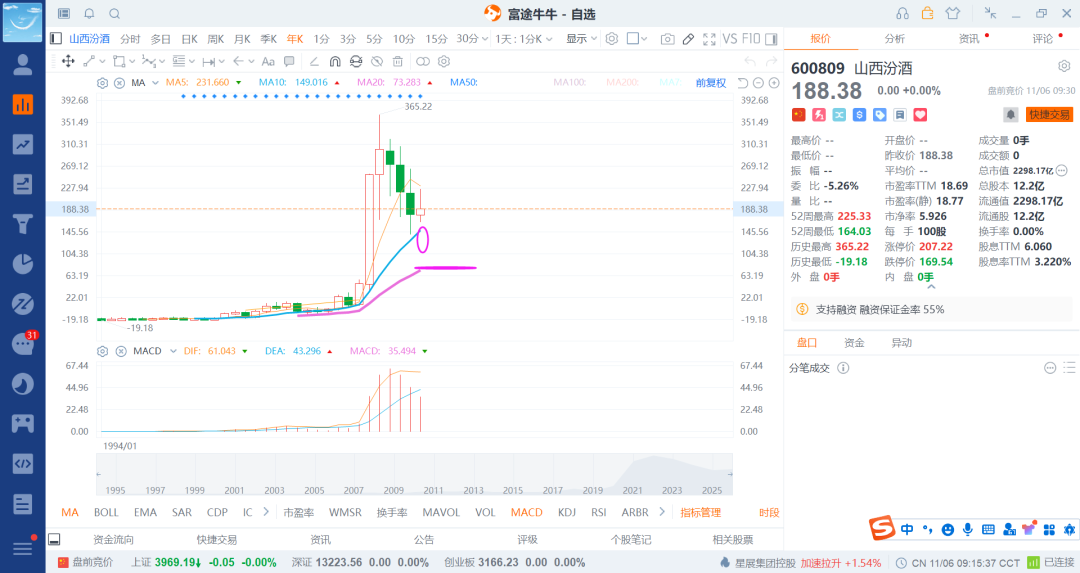
Task: Select the move crosshair drawing tool
Action: click(68, 61)
